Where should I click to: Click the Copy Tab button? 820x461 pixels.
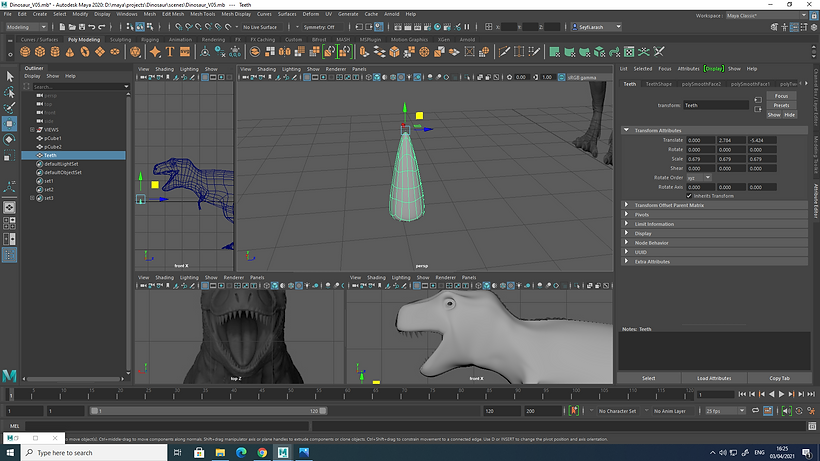coord(779,378)
